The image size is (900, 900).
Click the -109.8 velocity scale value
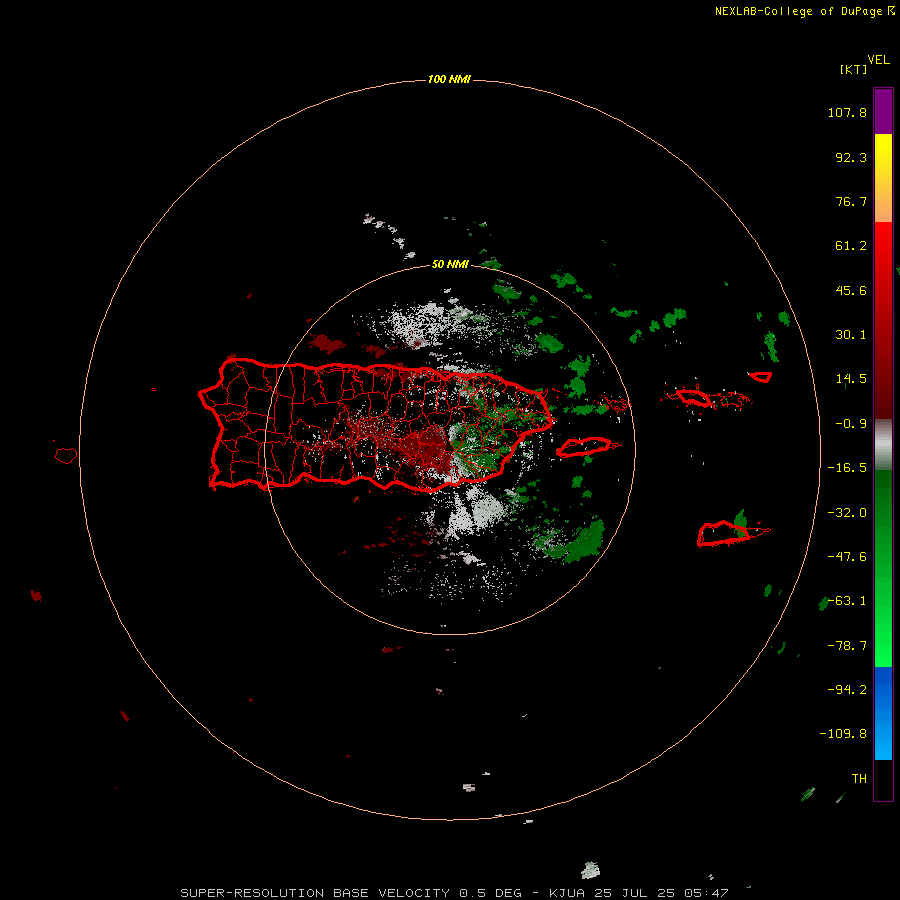(x=843, y=734)
